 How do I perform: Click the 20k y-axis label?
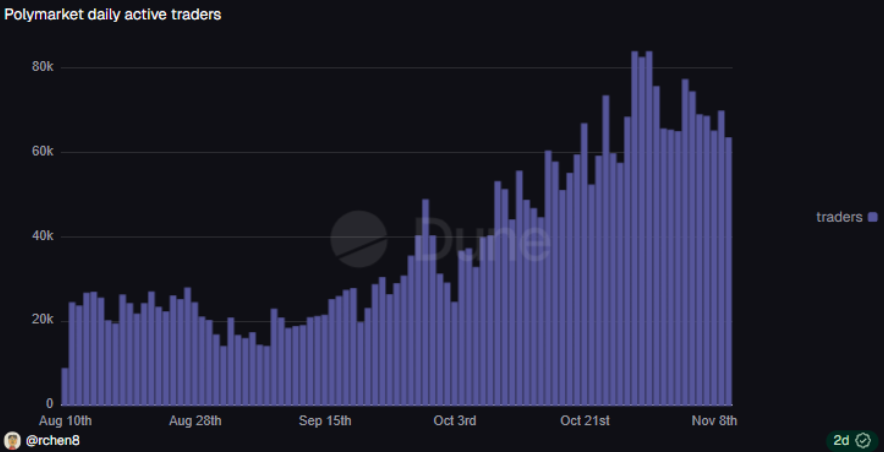[43, 320]
